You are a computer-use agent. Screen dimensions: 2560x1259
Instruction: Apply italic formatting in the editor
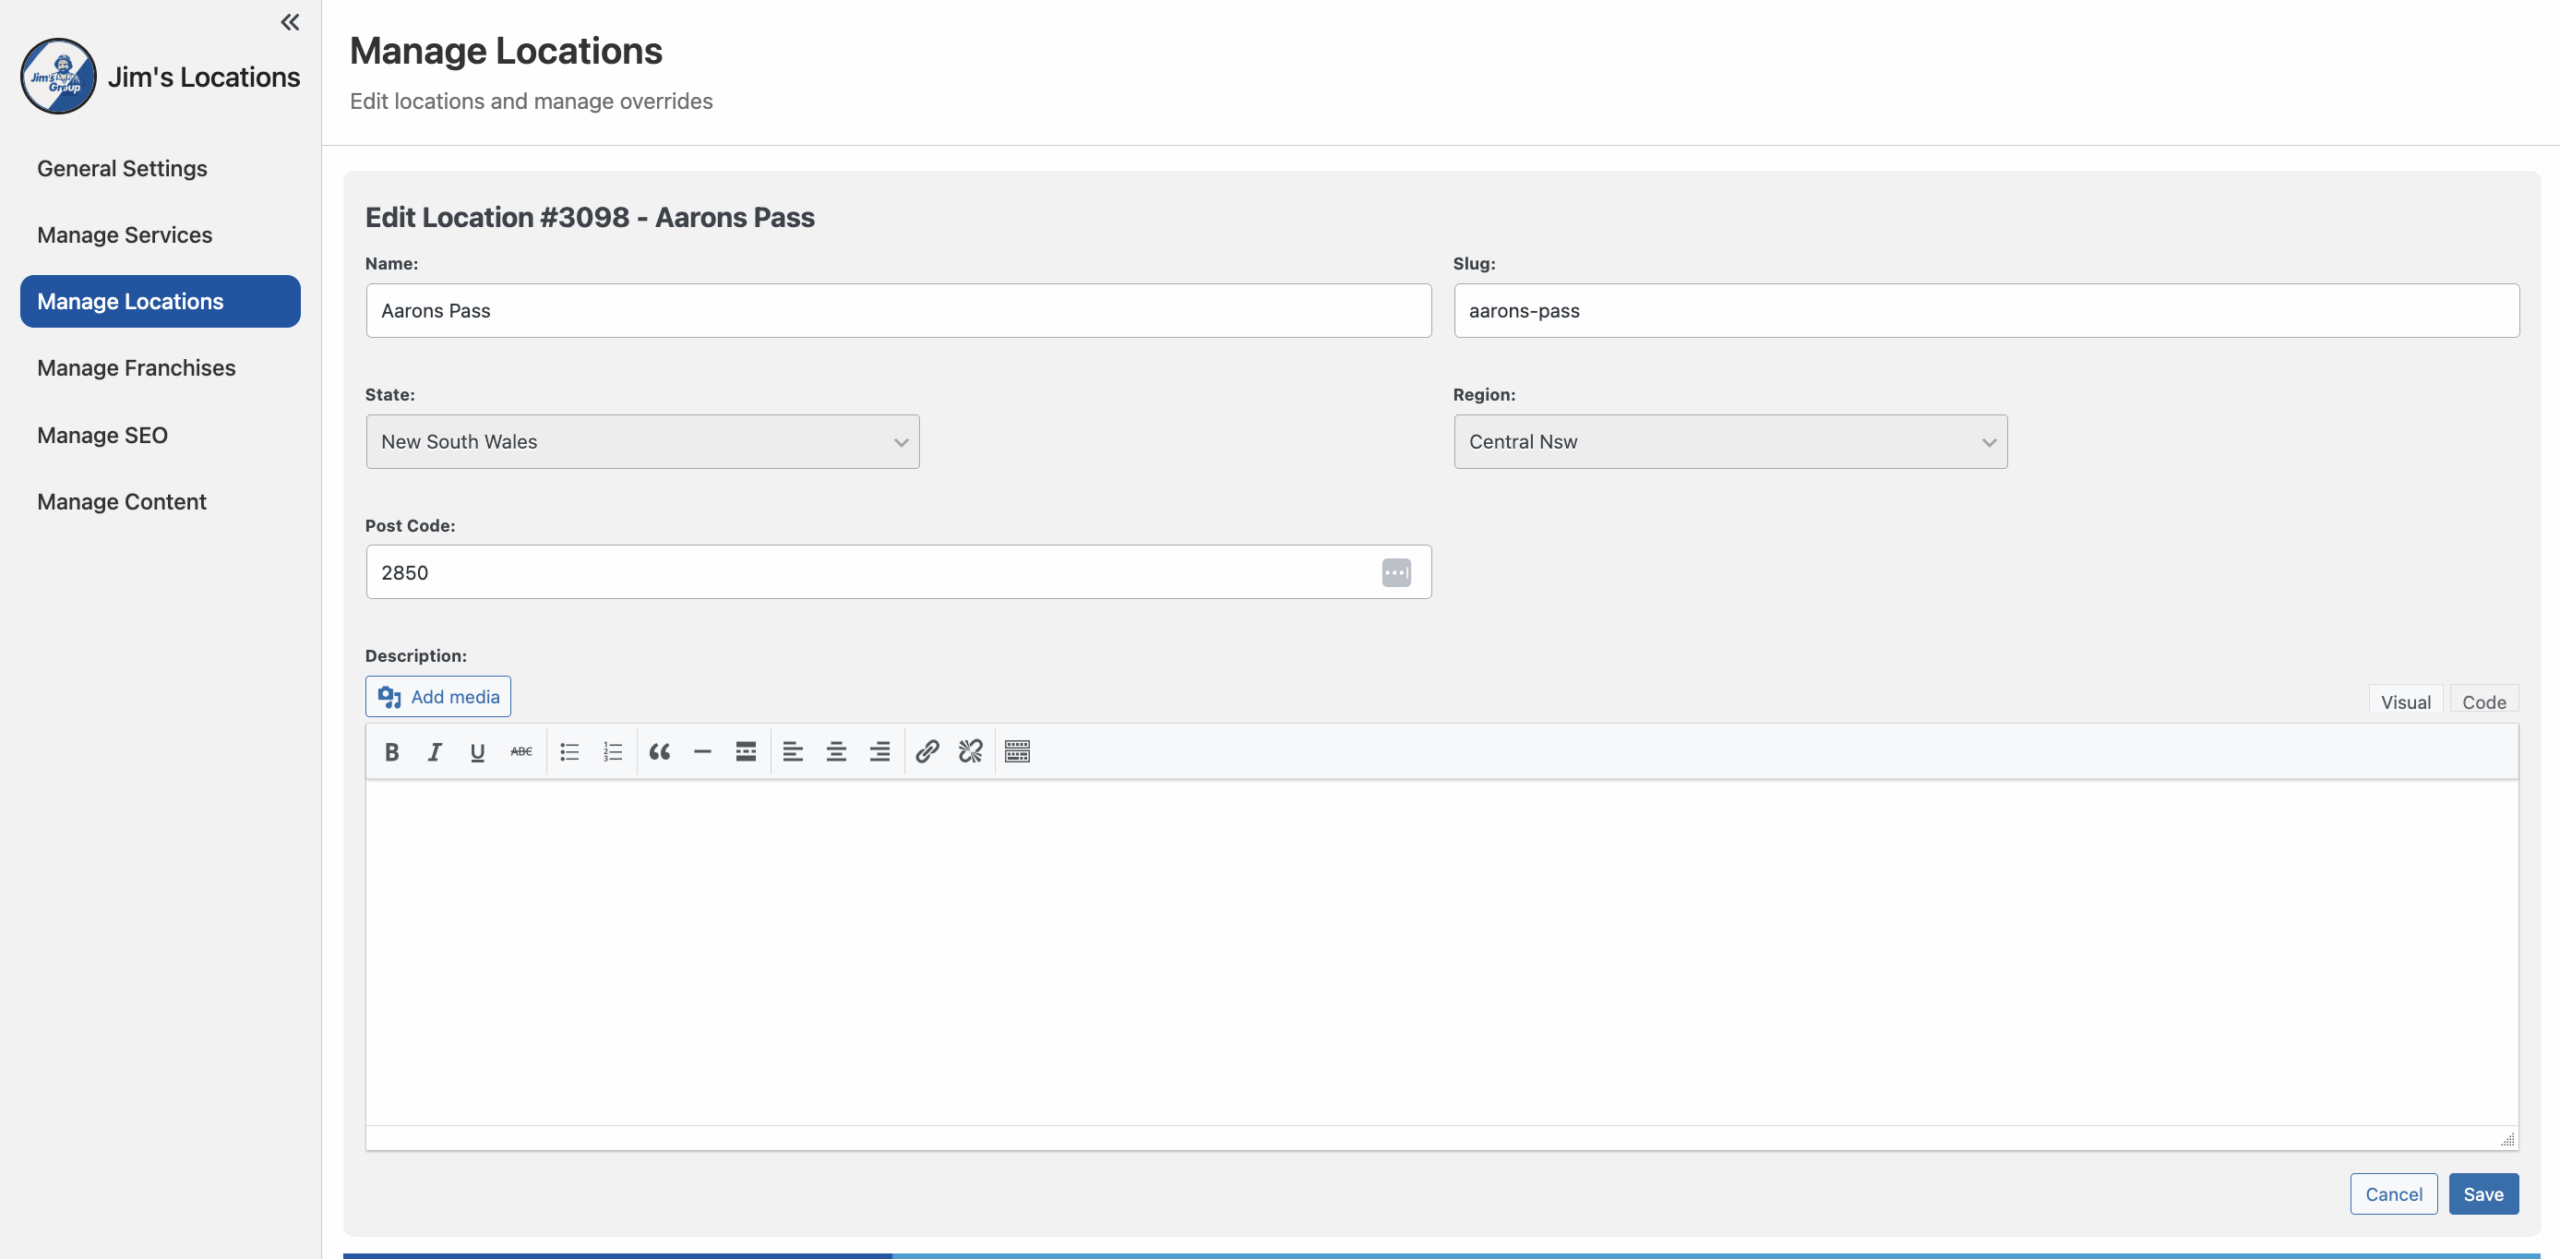click(434, 752)
